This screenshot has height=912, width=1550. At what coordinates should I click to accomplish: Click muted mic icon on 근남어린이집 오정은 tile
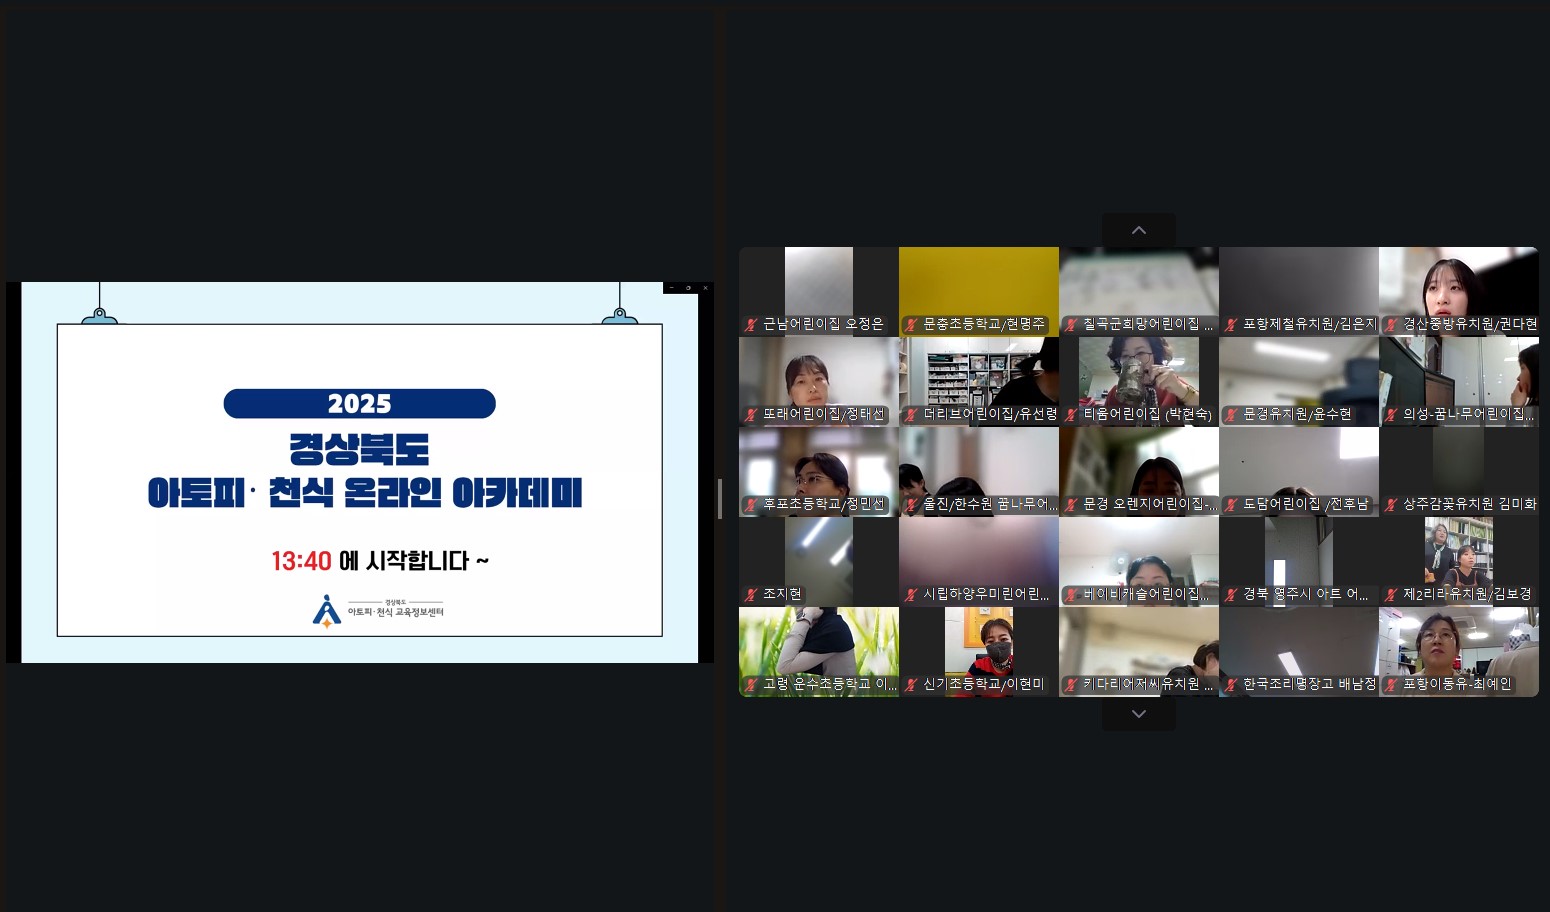click(751, 324)
